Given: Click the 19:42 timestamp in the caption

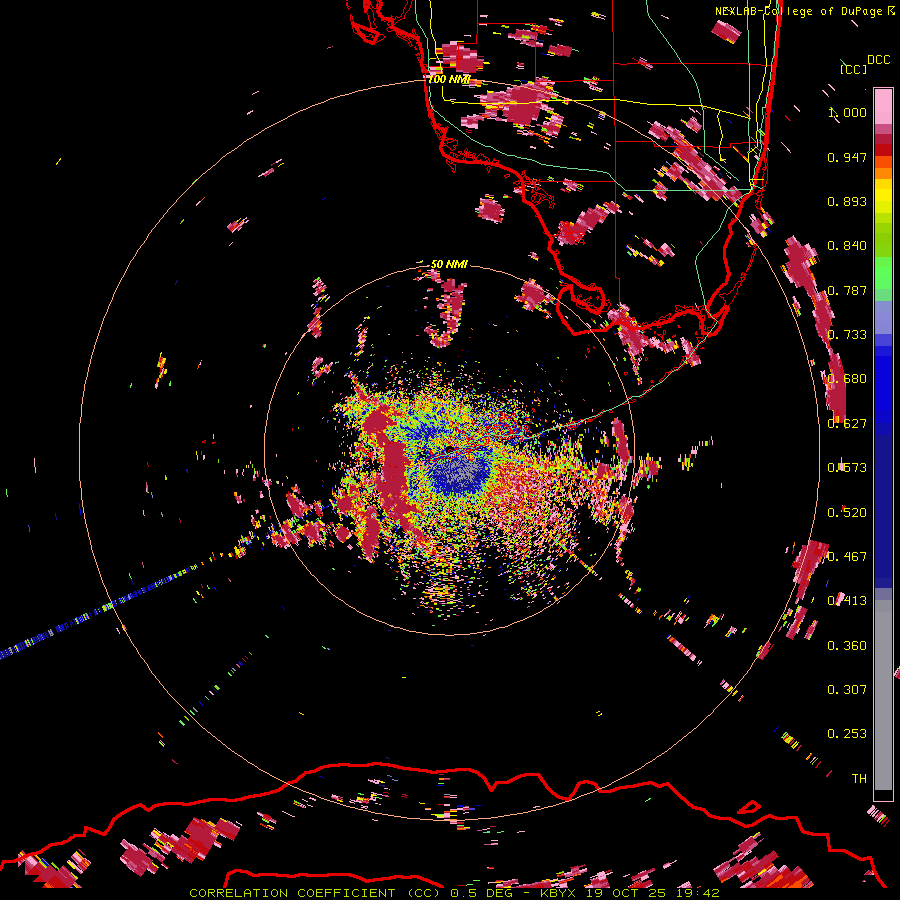Looking at the screenshot, I should coord(698,893).
